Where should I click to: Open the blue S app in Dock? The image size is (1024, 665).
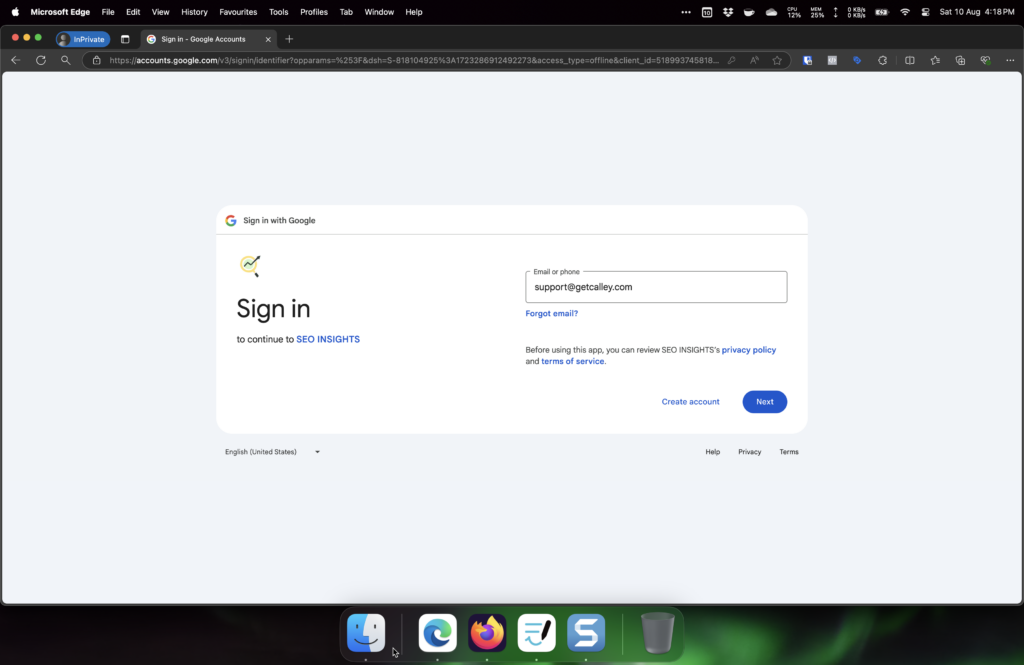pos(586,632)
